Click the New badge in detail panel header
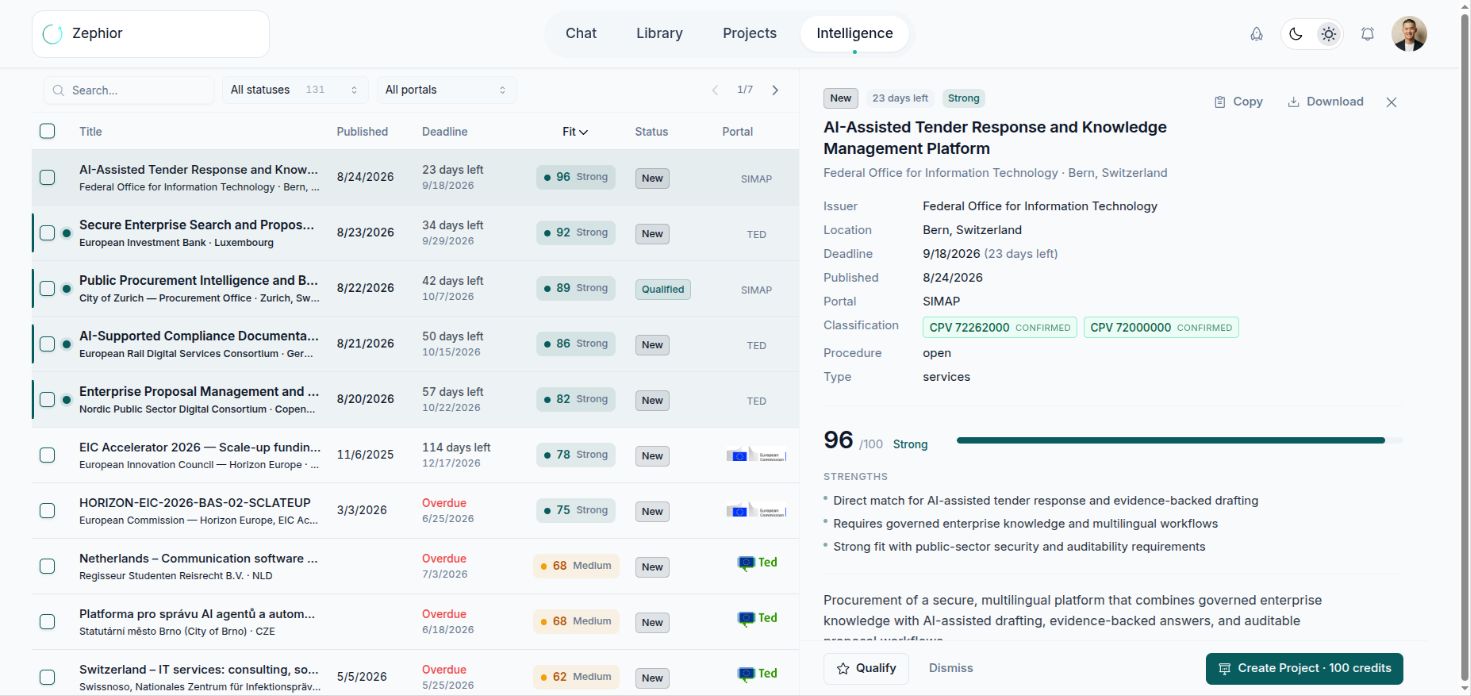This screenshot has height=696, width=1471. tap(841, 98)
